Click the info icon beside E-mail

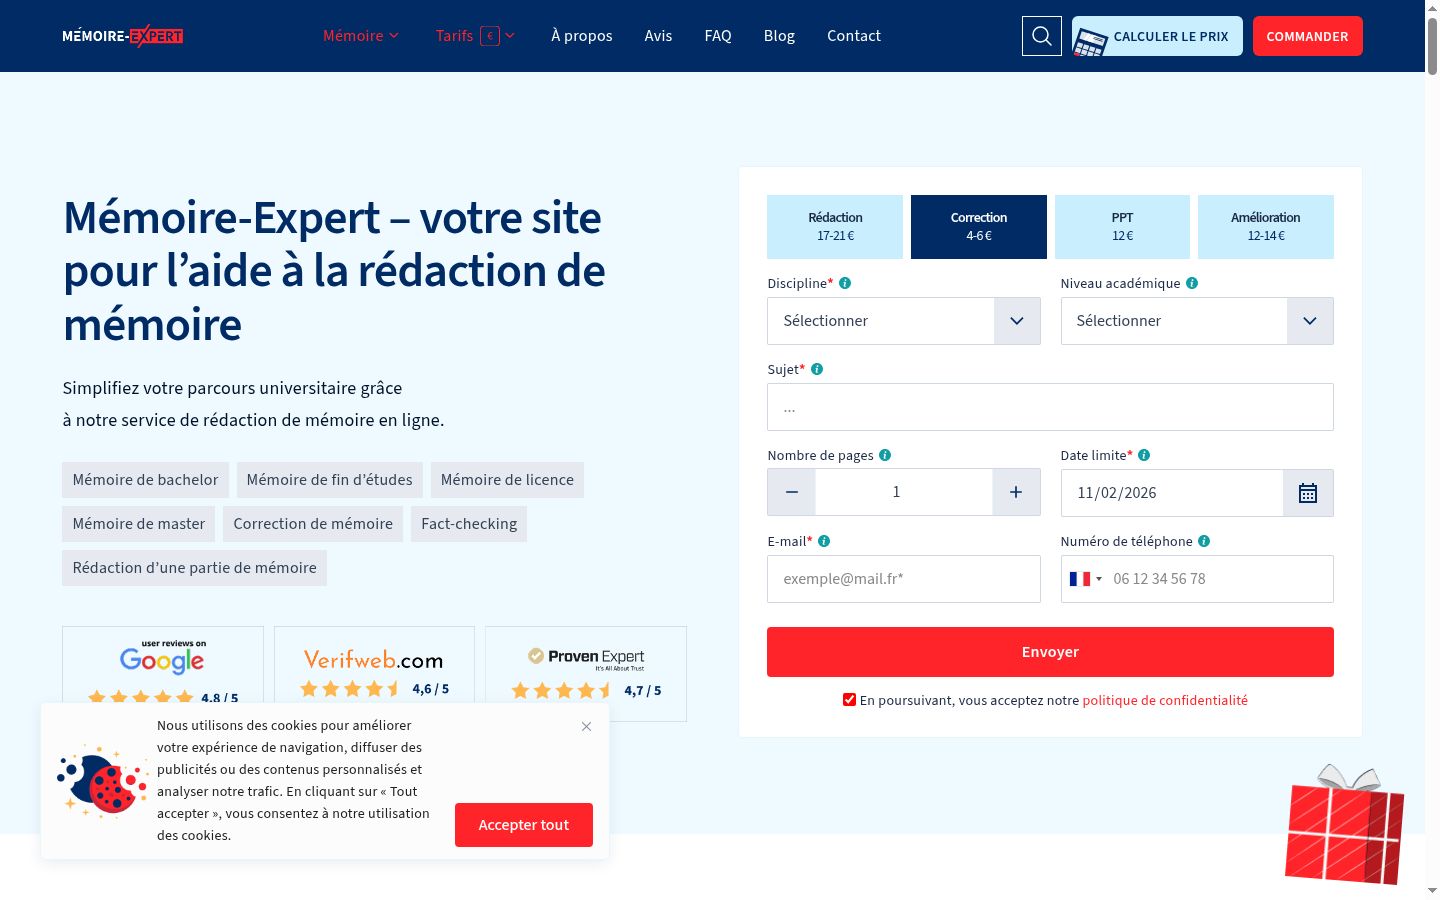(824, 541)
